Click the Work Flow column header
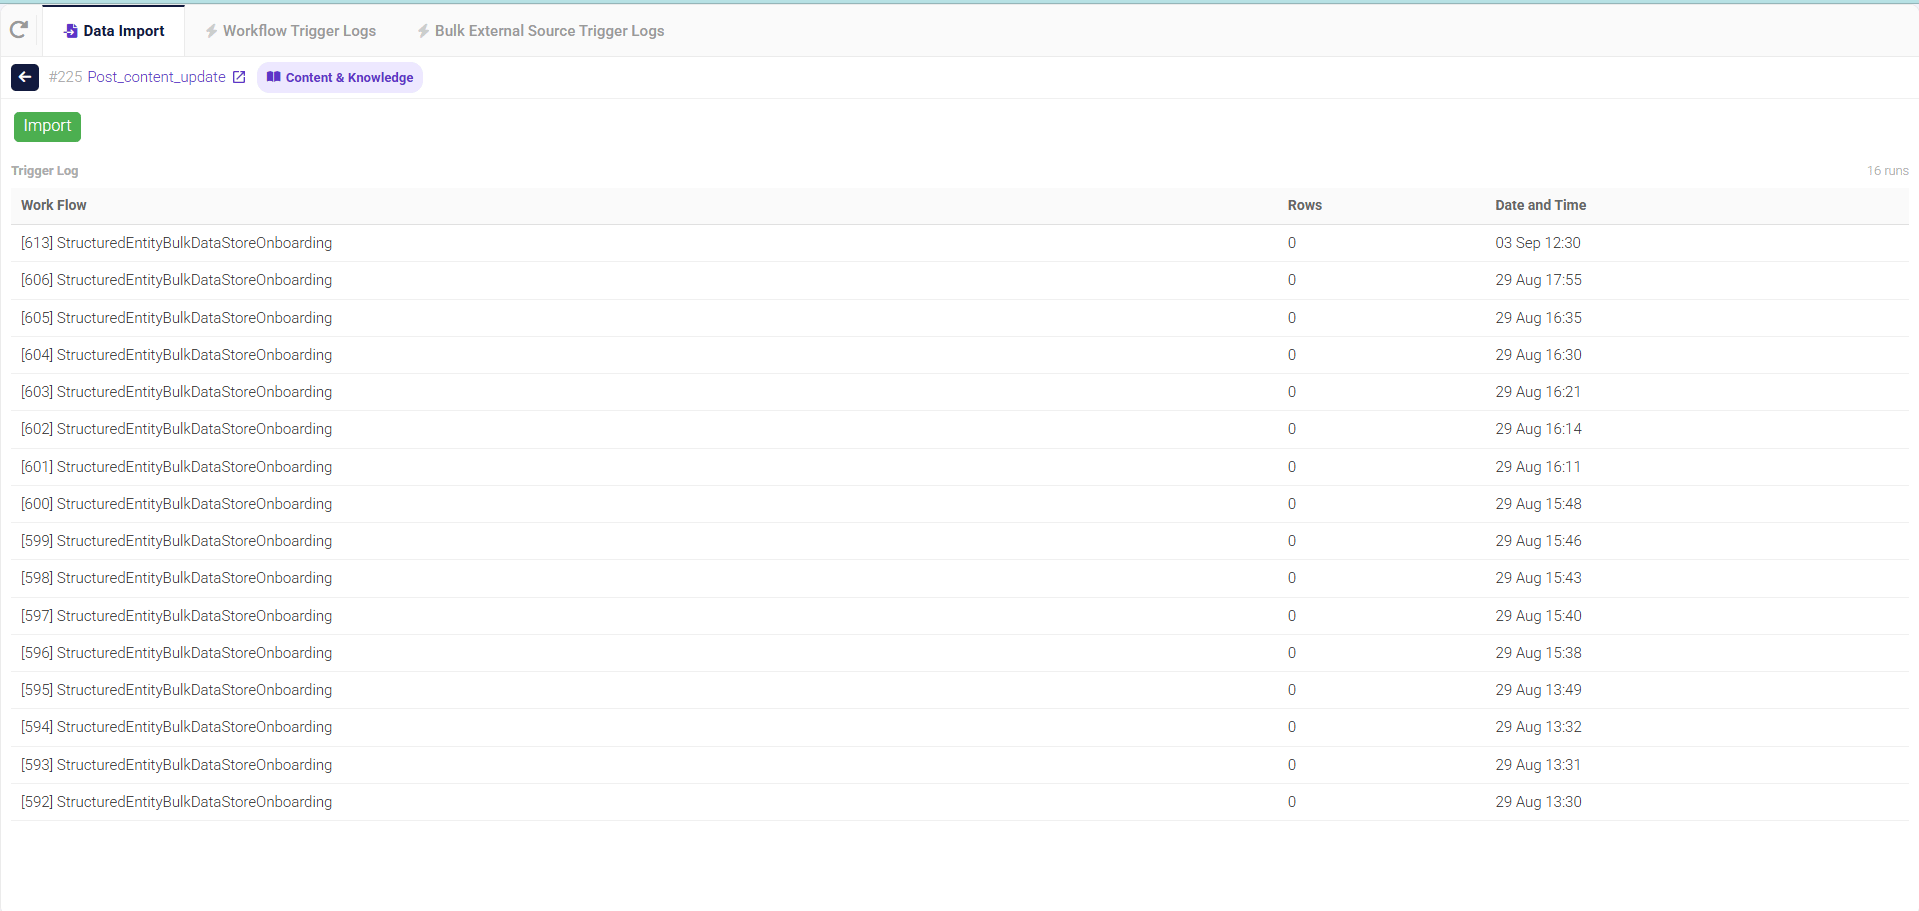 pos(54,205)
